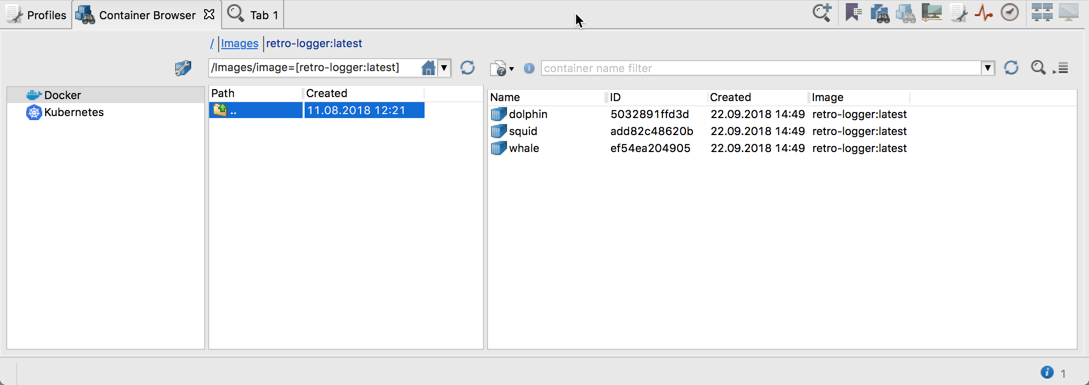
Task: Click the root slash breadcrumb link
Action: click(212, 43)
